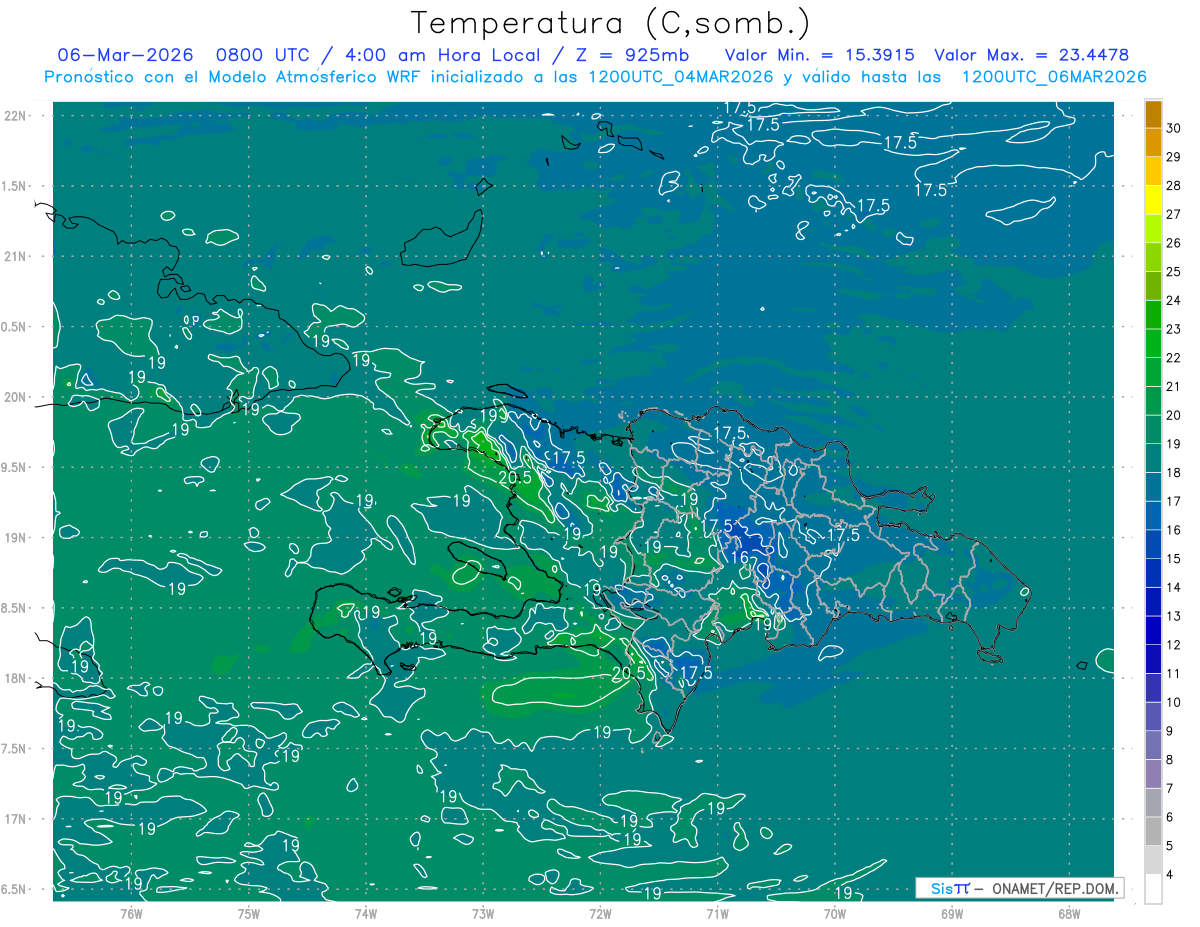
Task: Click the "68W" longitude axis label
Action: (1069, 913)
